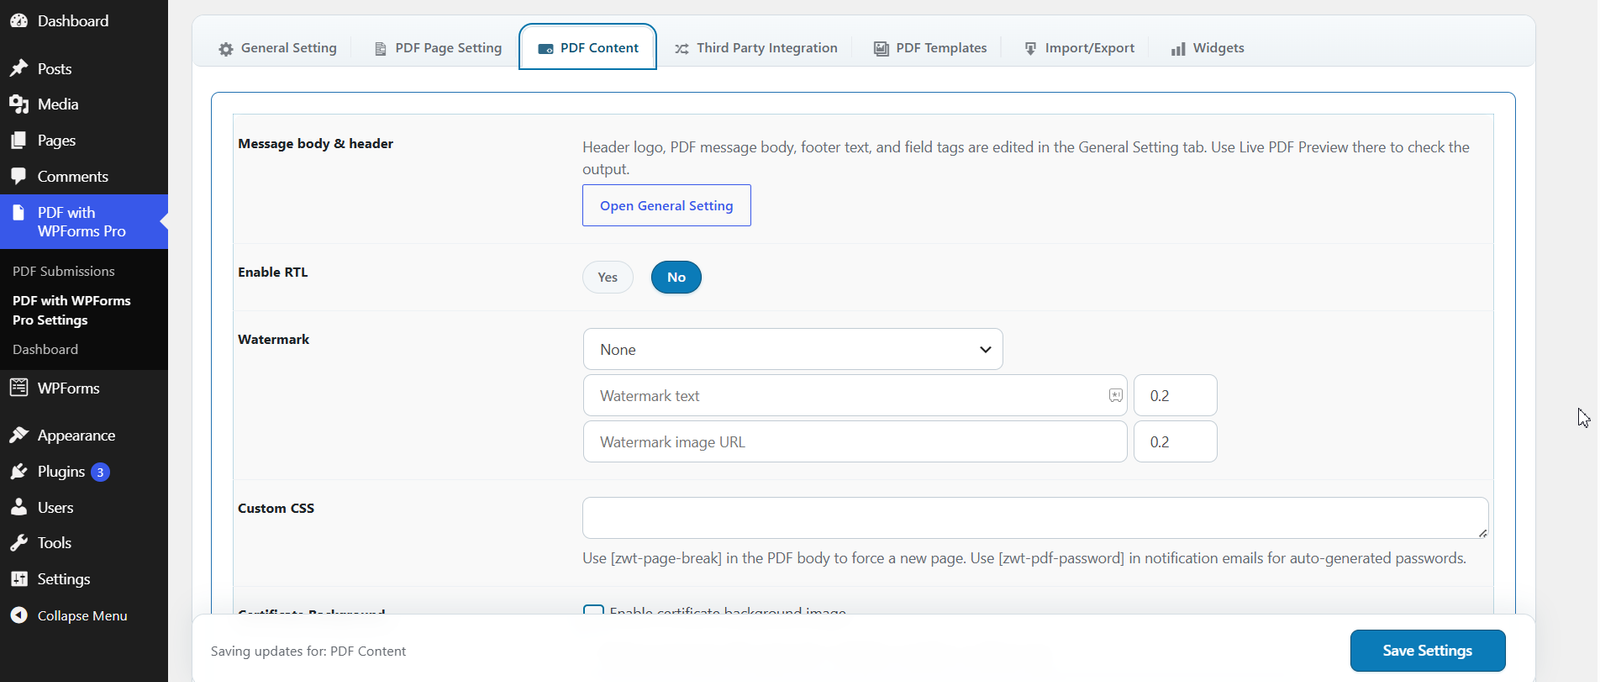Viewport: 1600px width, 682px height.
Task: Open the Watermark type dropdown showing None
Action: 793,349
